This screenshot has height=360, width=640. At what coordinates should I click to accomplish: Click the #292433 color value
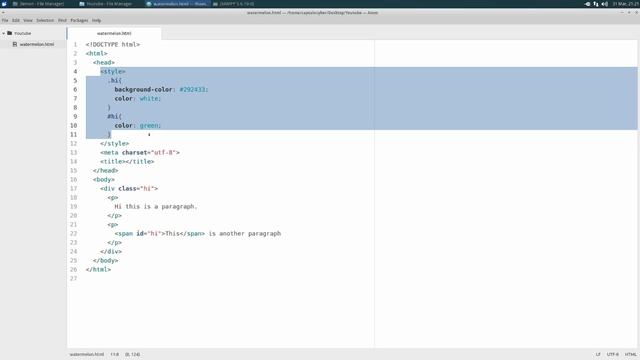pyautogui.click(x=193, y=89)
